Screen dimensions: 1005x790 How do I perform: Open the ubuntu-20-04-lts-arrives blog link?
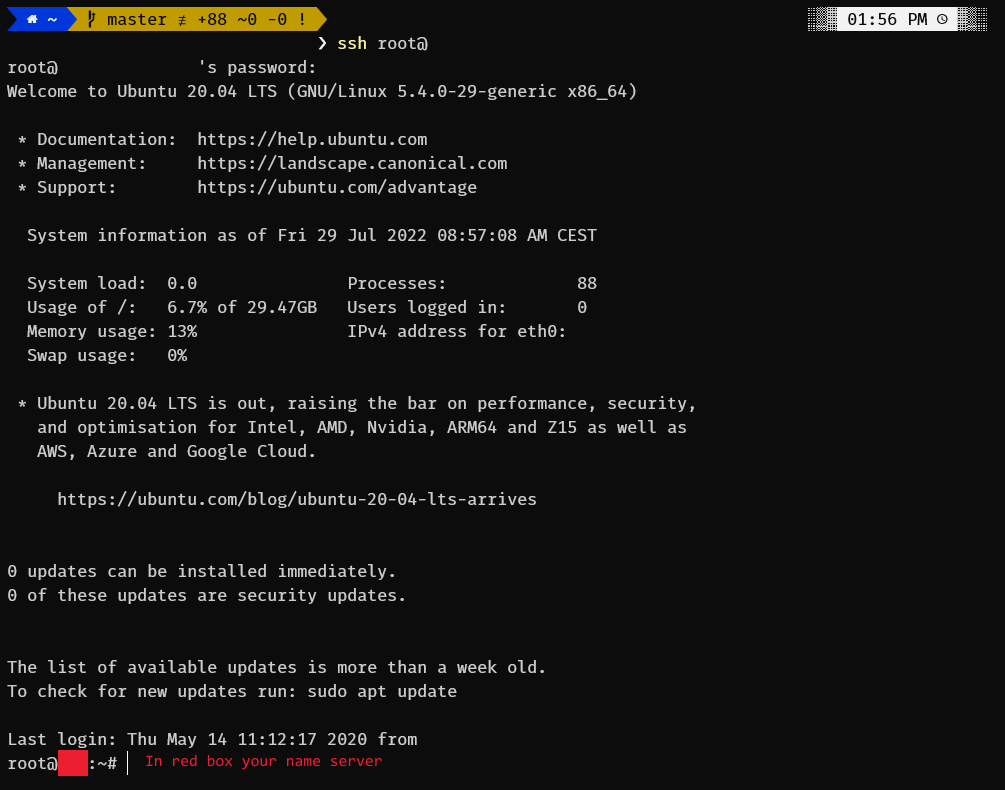[297, 499]
